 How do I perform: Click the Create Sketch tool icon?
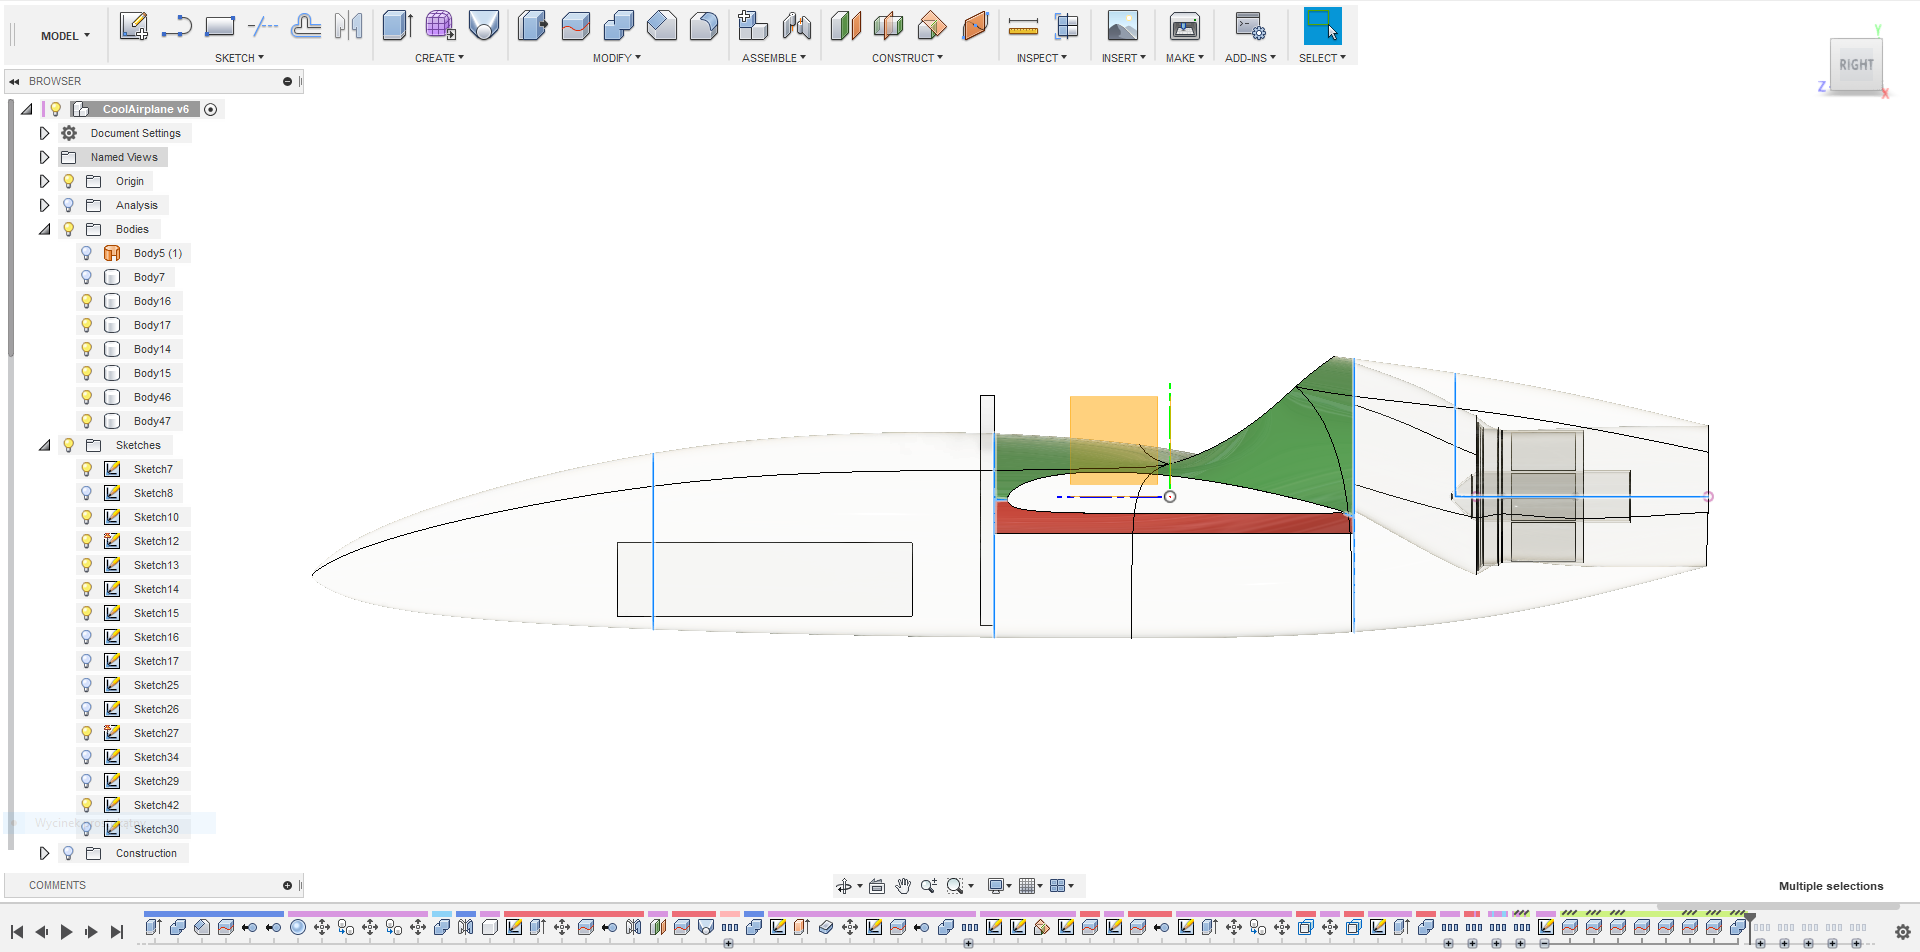(133, 26)
